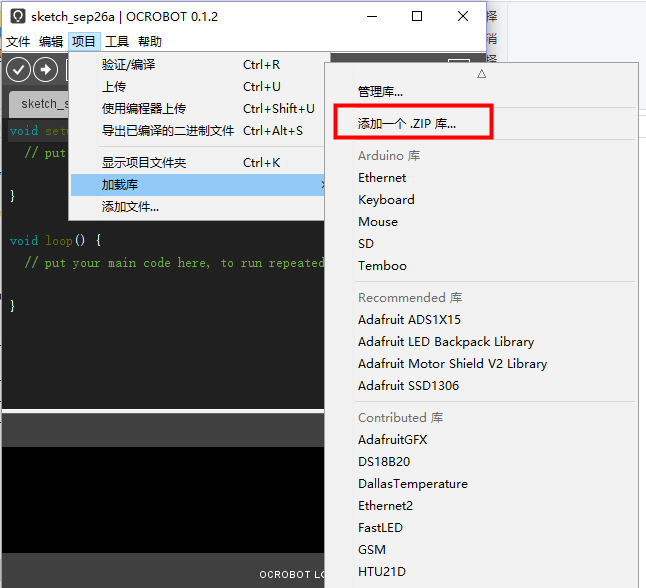The height and width of the screenshot is (588, 646).
Task: Select 使用编程器上传 menu entry
Action: pyautogui.click(x=197, y=108)
